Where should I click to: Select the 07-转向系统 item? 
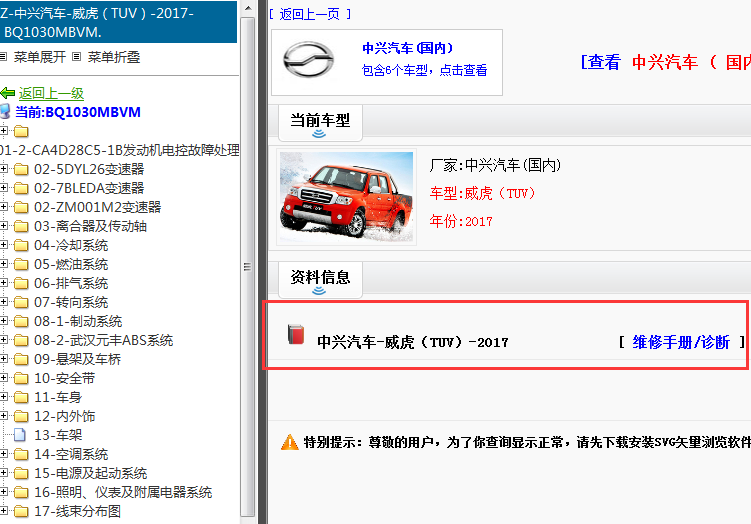(71, 302)
